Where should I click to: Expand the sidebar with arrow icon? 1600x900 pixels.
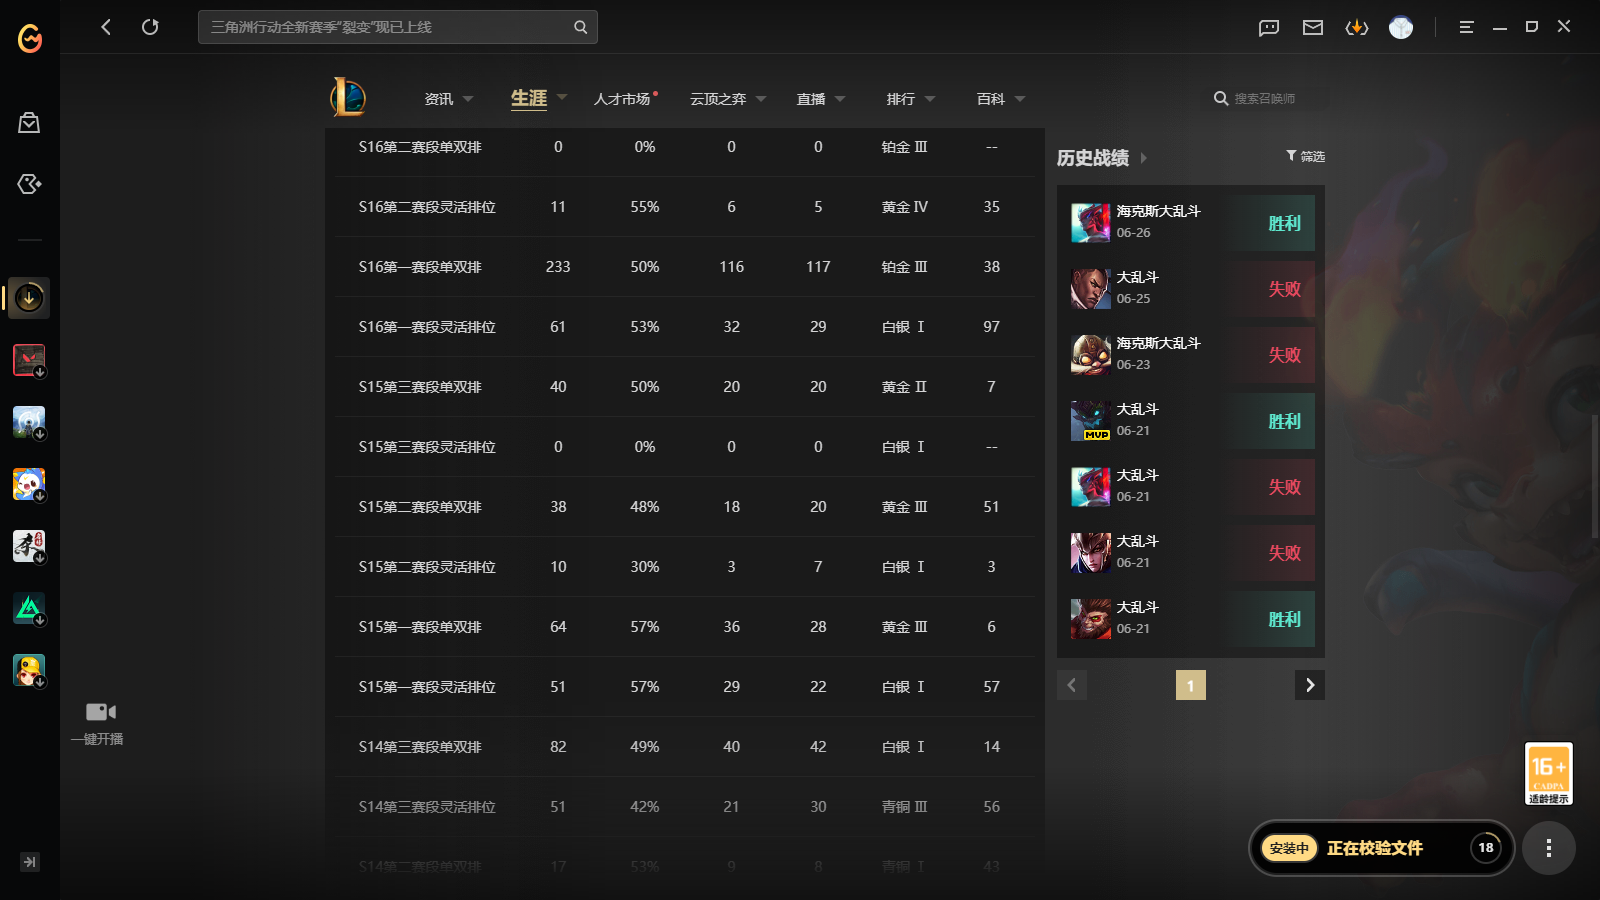click(x=30, y=862)
